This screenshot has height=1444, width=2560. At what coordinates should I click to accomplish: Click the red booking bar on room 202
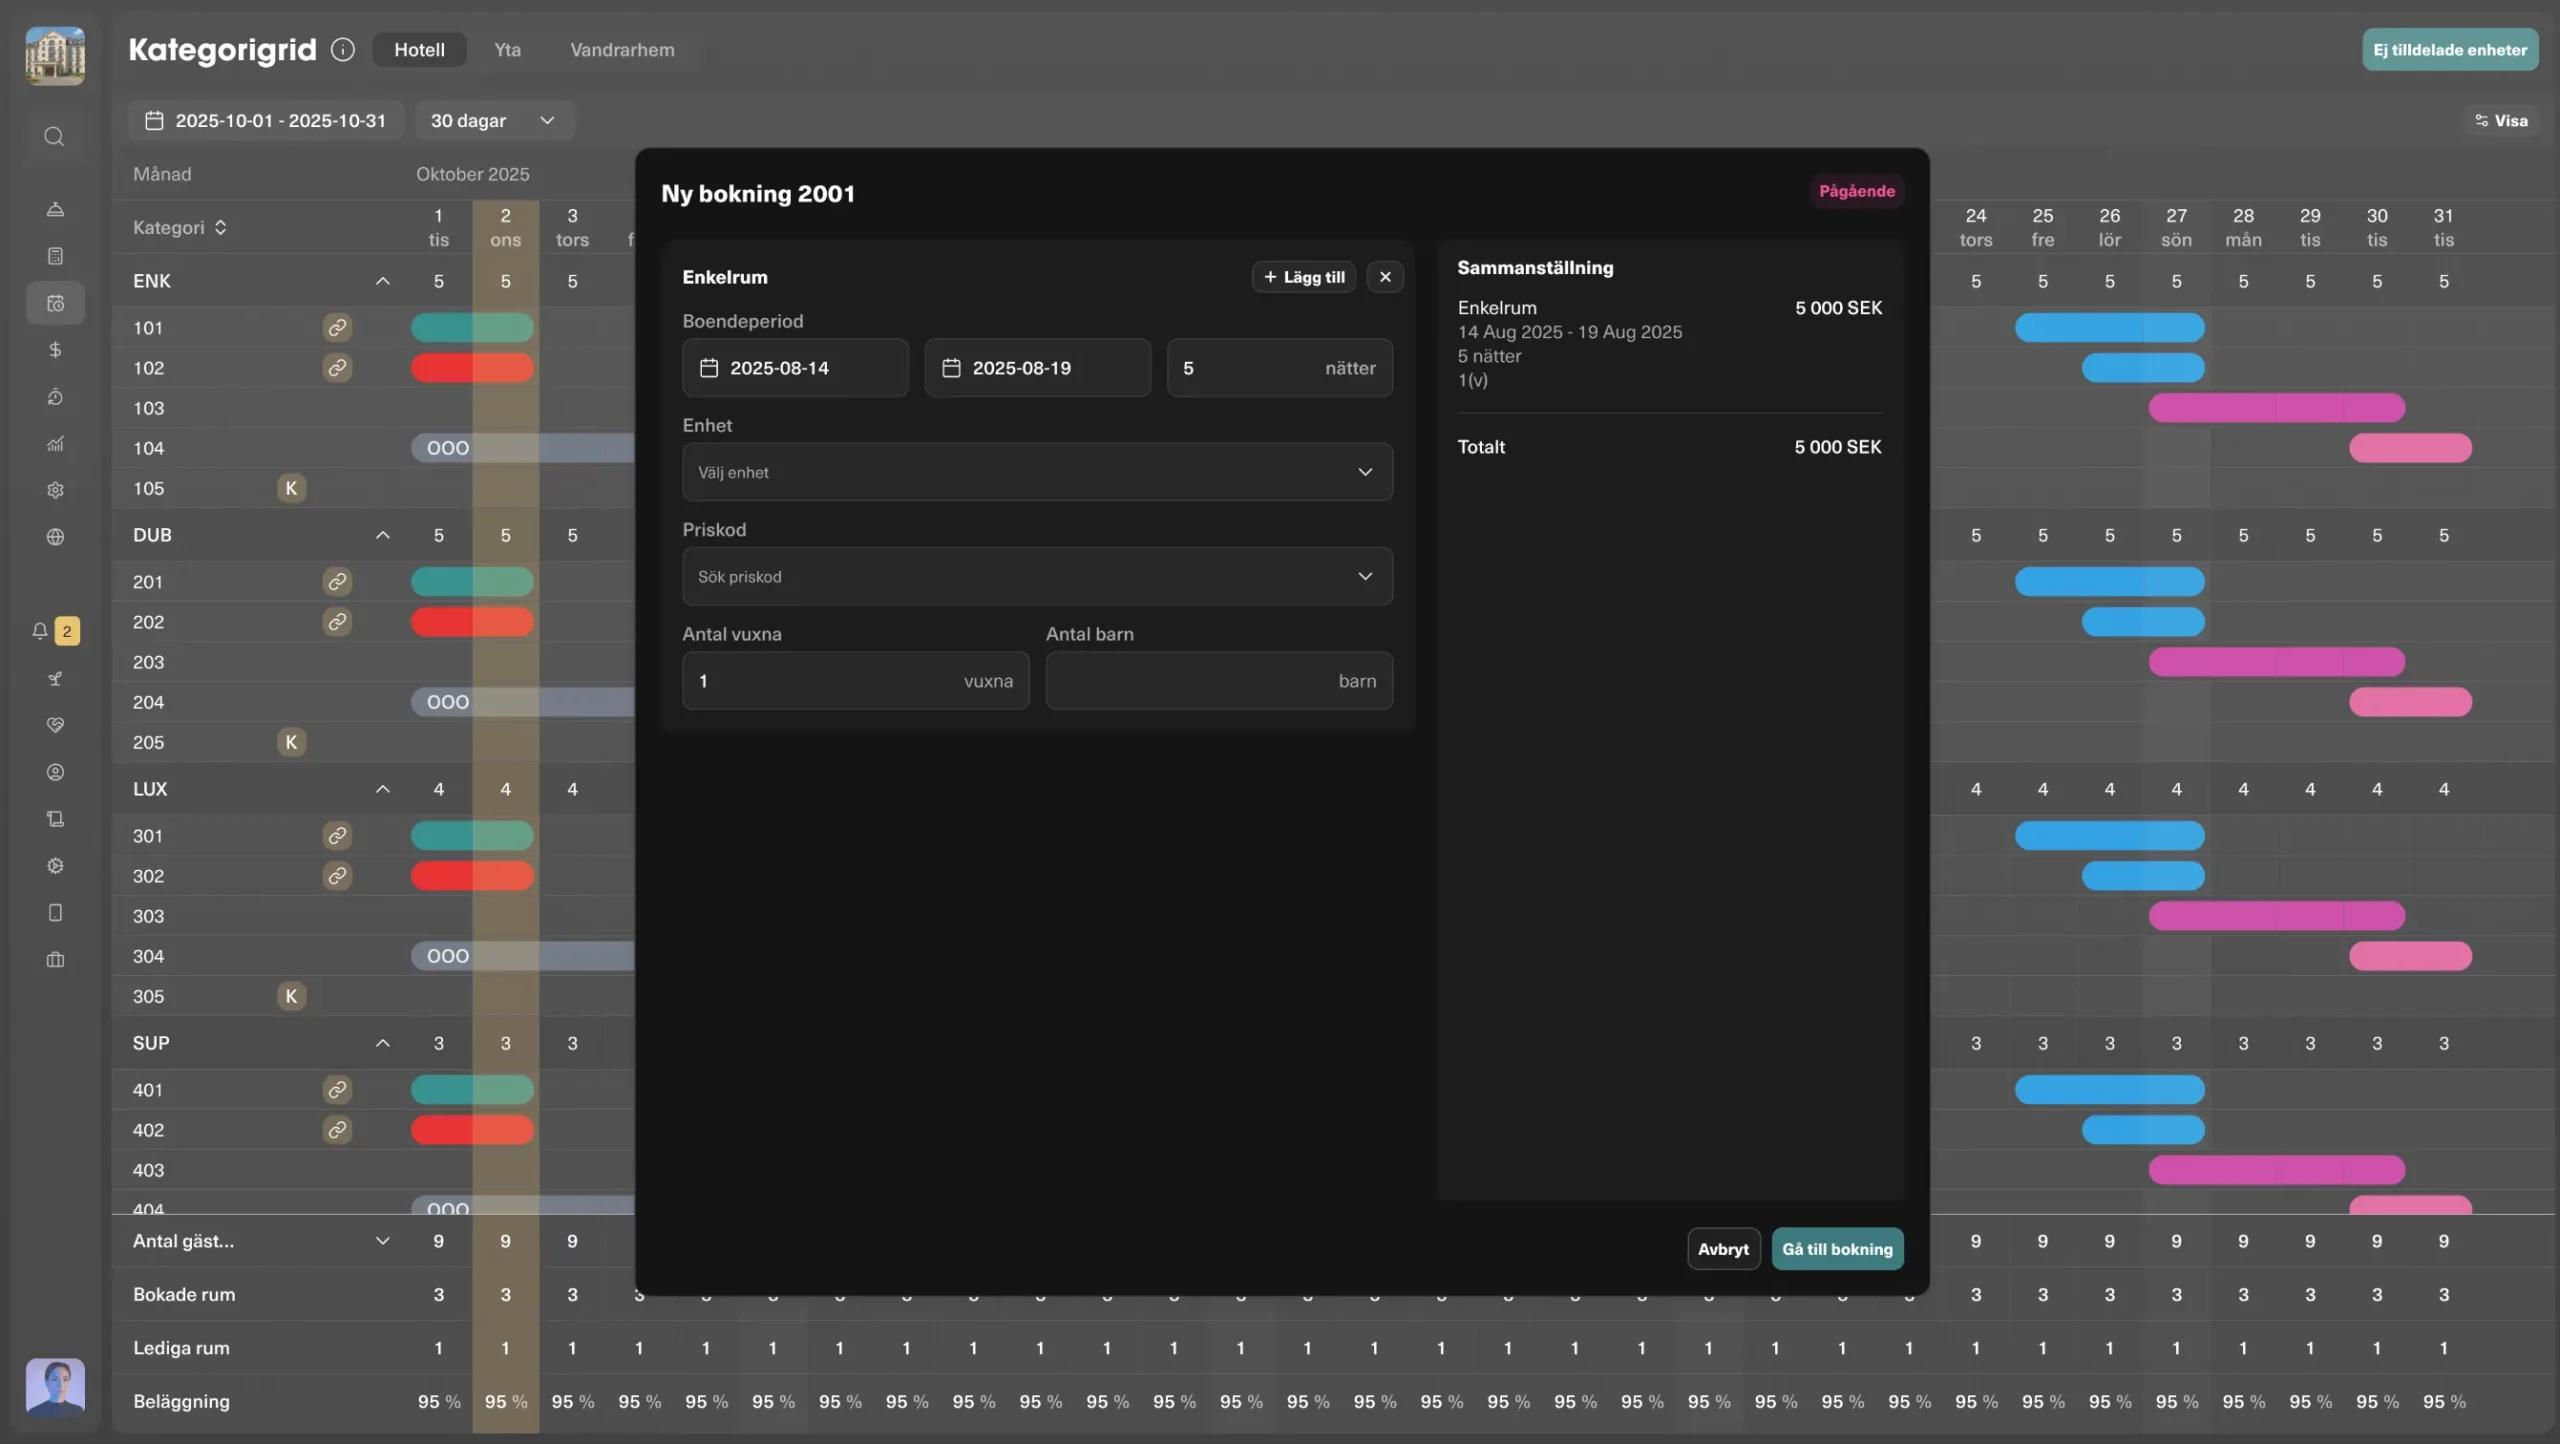[471, 621]
